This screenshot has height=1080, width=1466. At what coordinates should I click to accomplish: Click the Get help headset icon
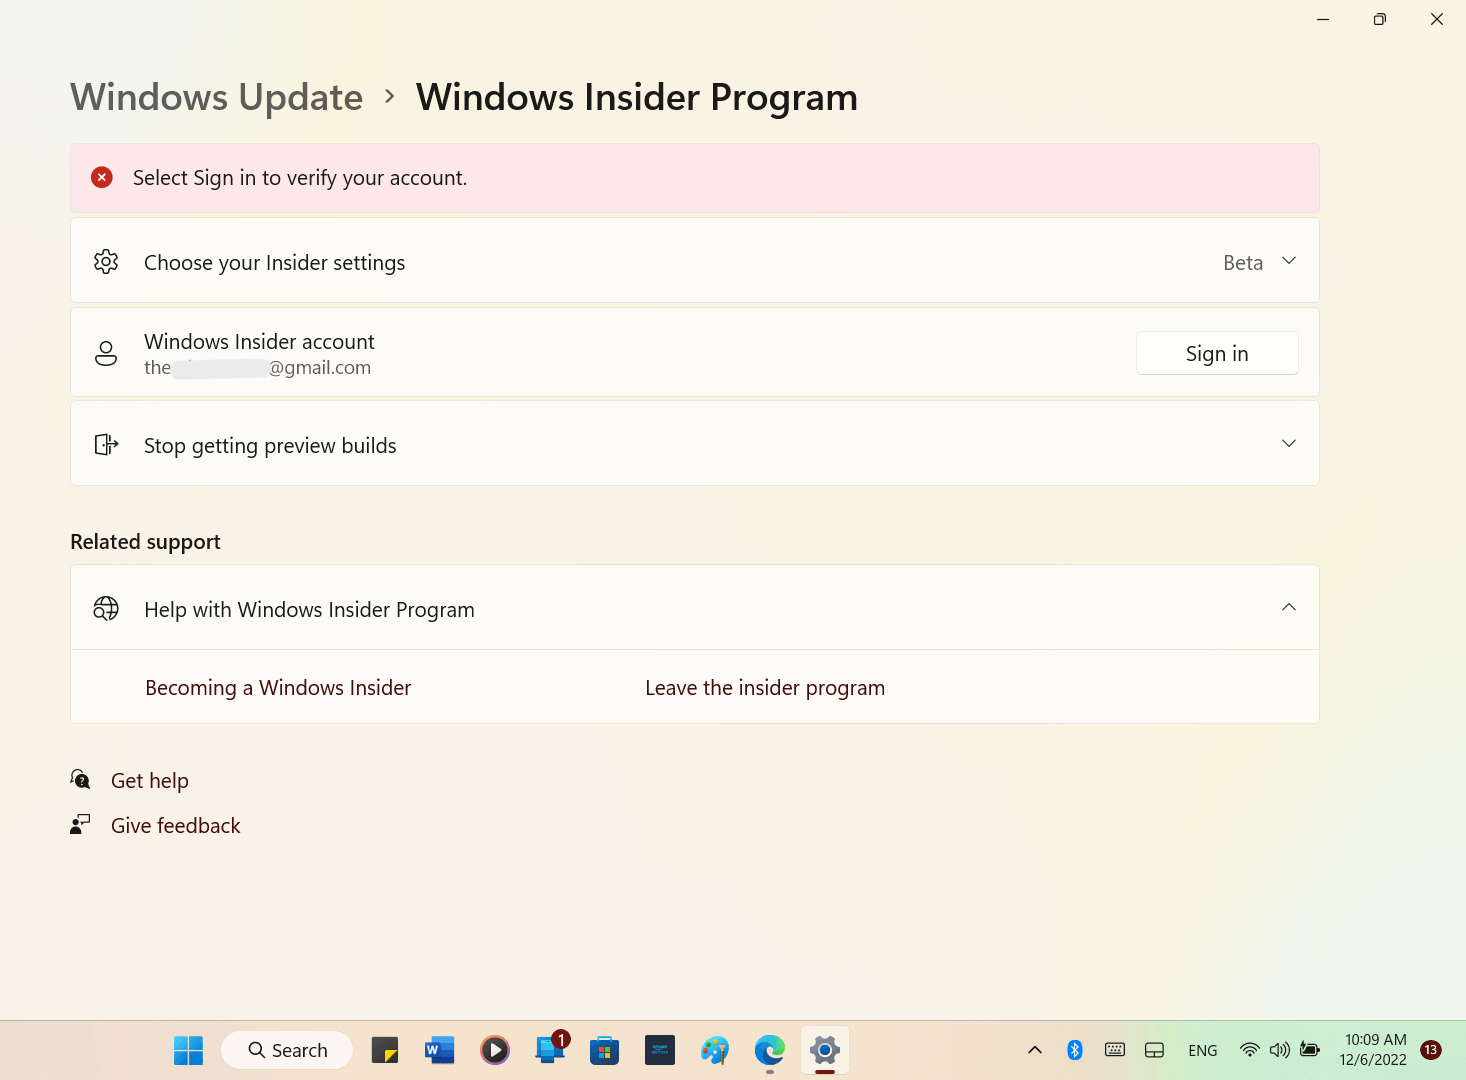(81, 779)
